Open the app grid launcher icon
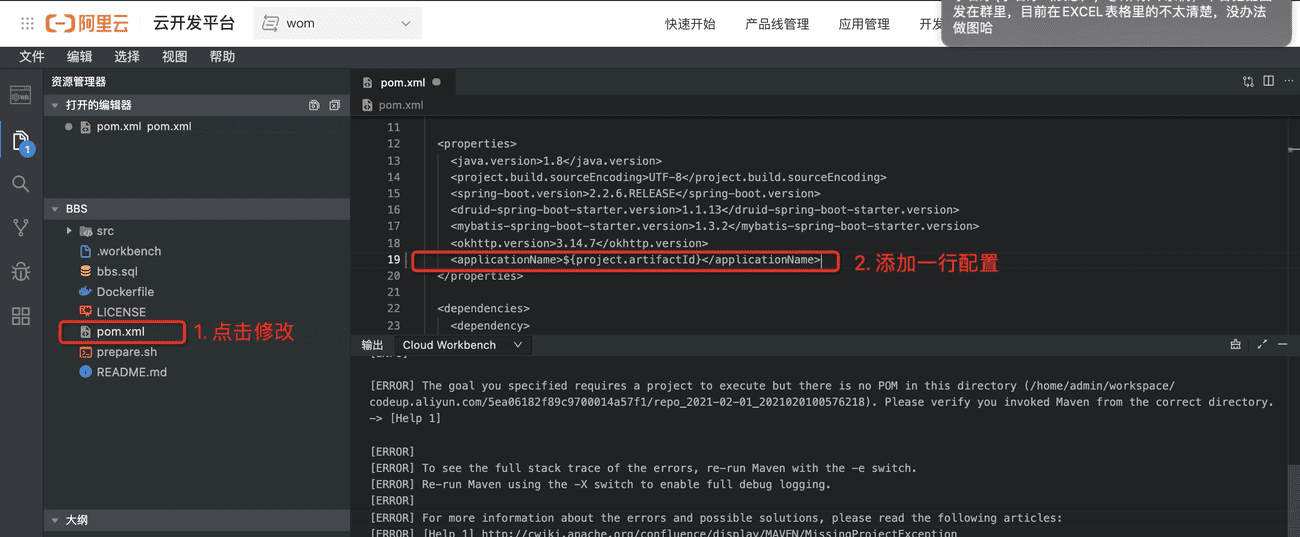Screen dimensions: 1300x537 [x=27, y=23]
